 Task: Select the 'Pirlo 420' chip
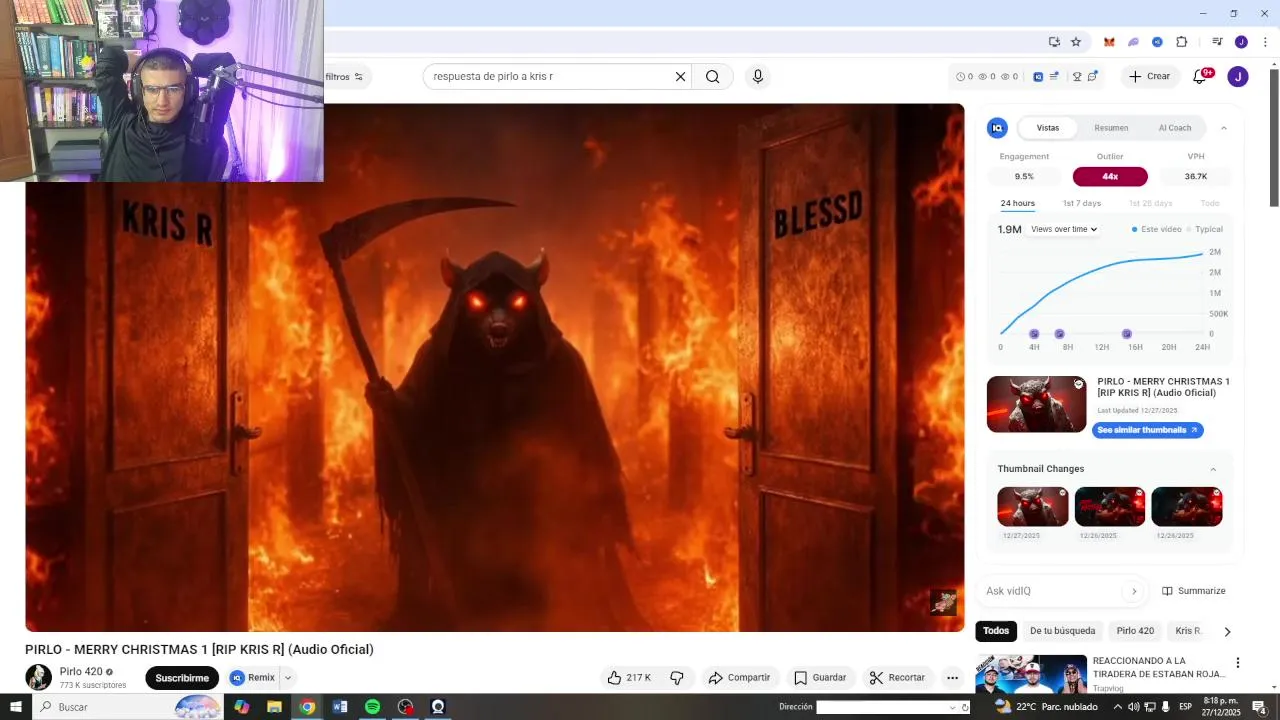1135,631
